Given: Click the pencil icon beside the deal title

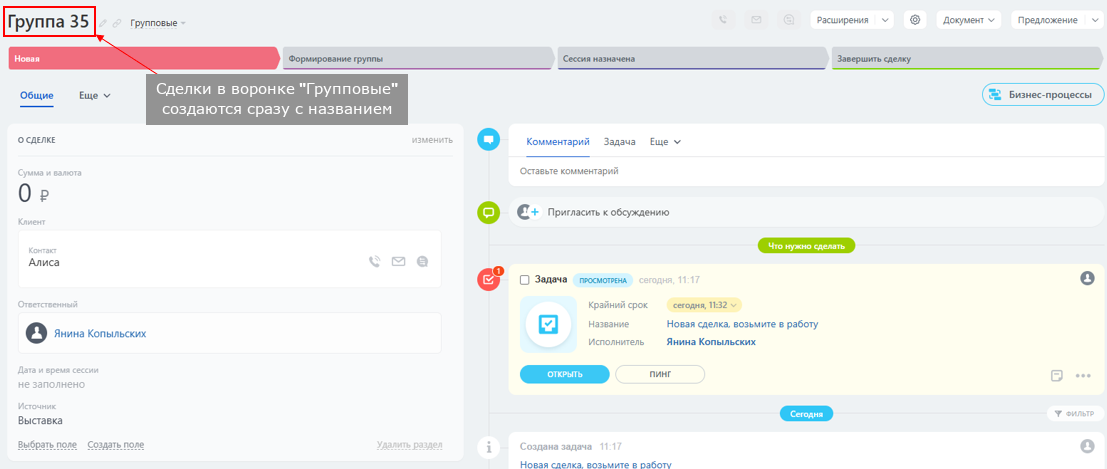Looking at the screenshot, I should click(x=103, y=23).
